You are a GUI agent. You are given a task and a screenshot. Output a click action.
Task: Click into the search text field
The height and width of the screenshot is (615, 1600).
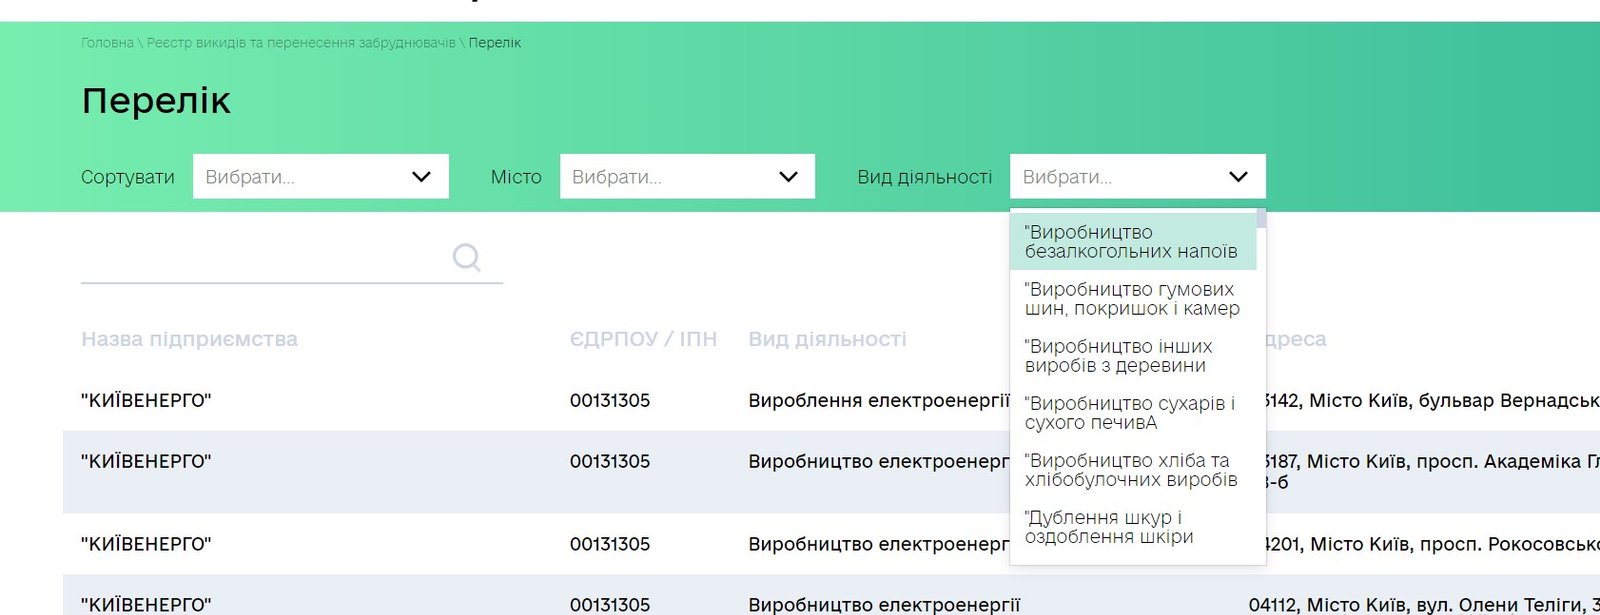point(262,260)
